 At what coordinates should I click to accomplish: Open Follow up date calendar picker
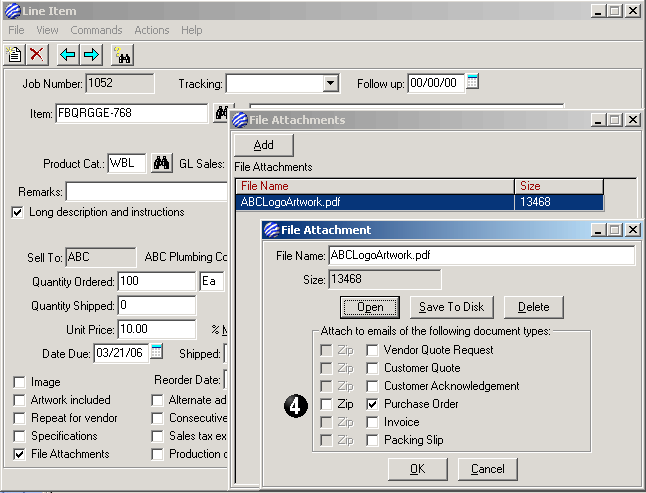pyautogui.click(x=474, y=82)
